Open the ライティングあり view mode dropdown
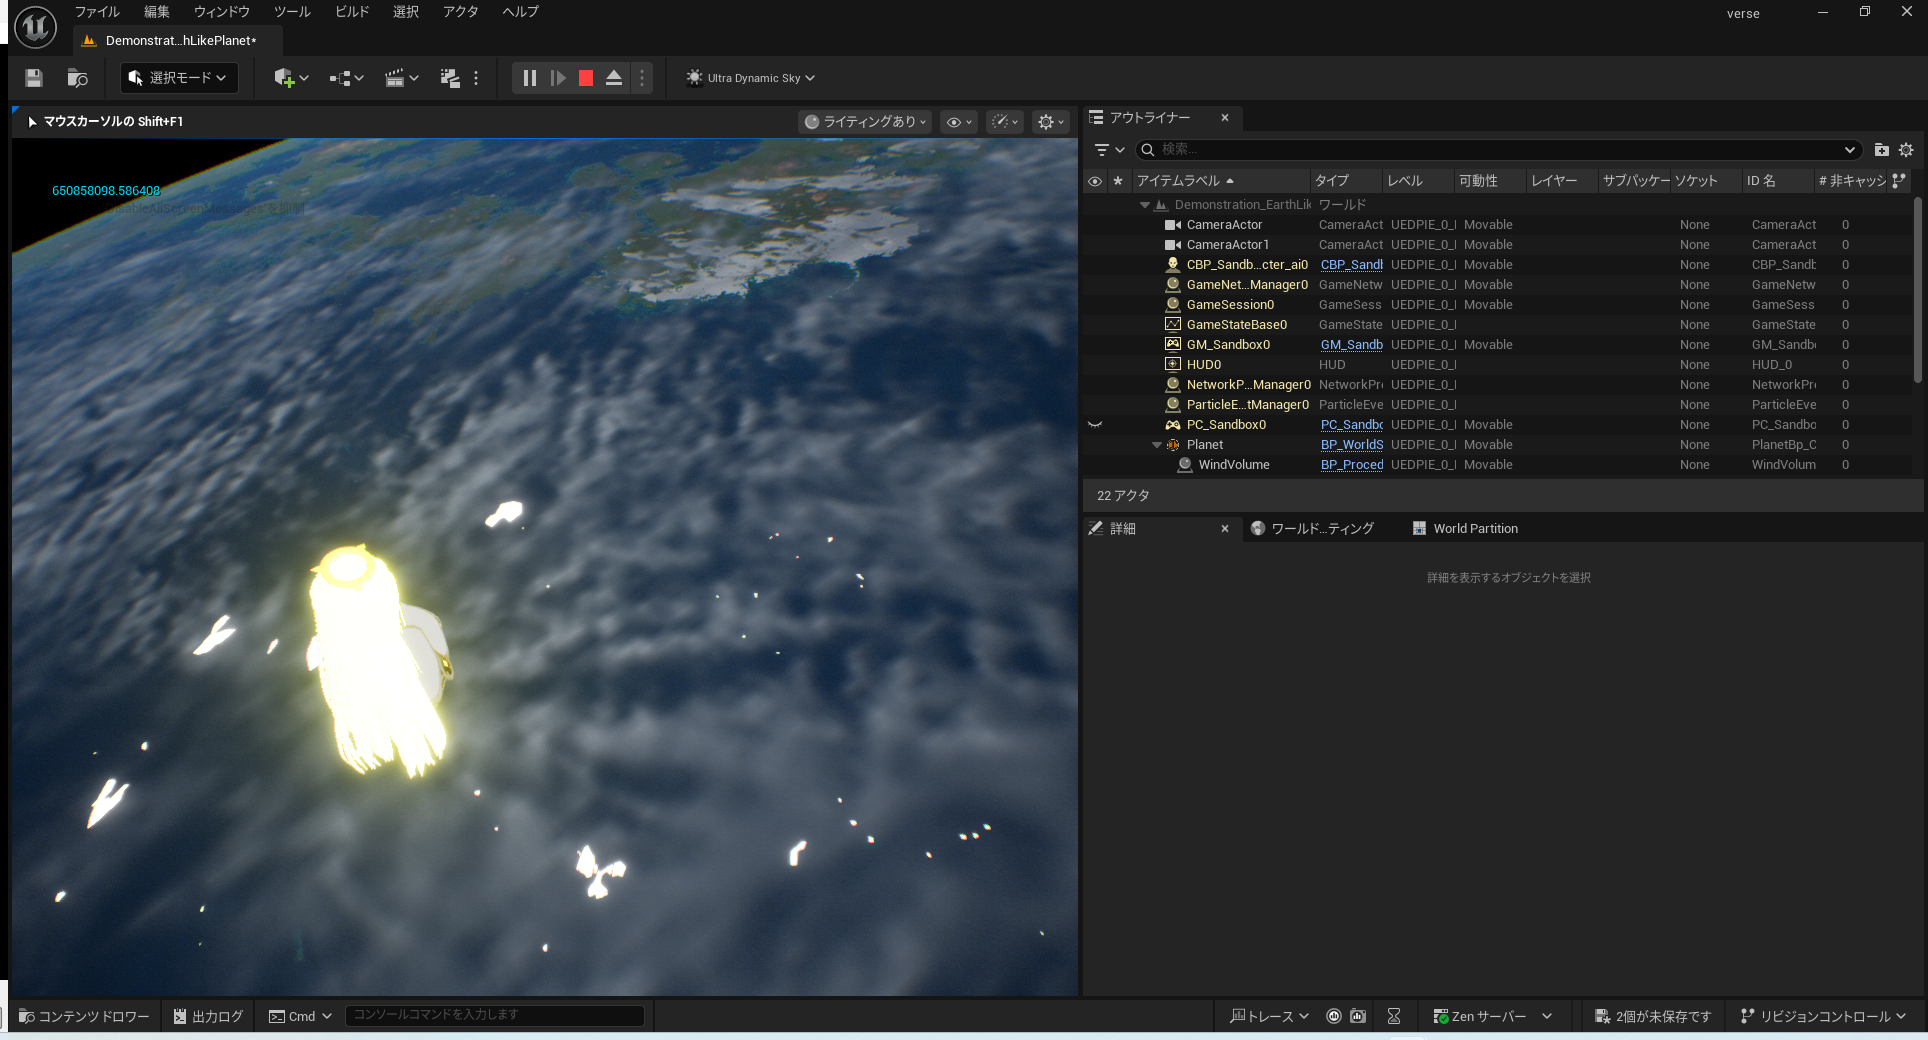Viewport: 1928px width, 1040px height. (x=866, y=122)
